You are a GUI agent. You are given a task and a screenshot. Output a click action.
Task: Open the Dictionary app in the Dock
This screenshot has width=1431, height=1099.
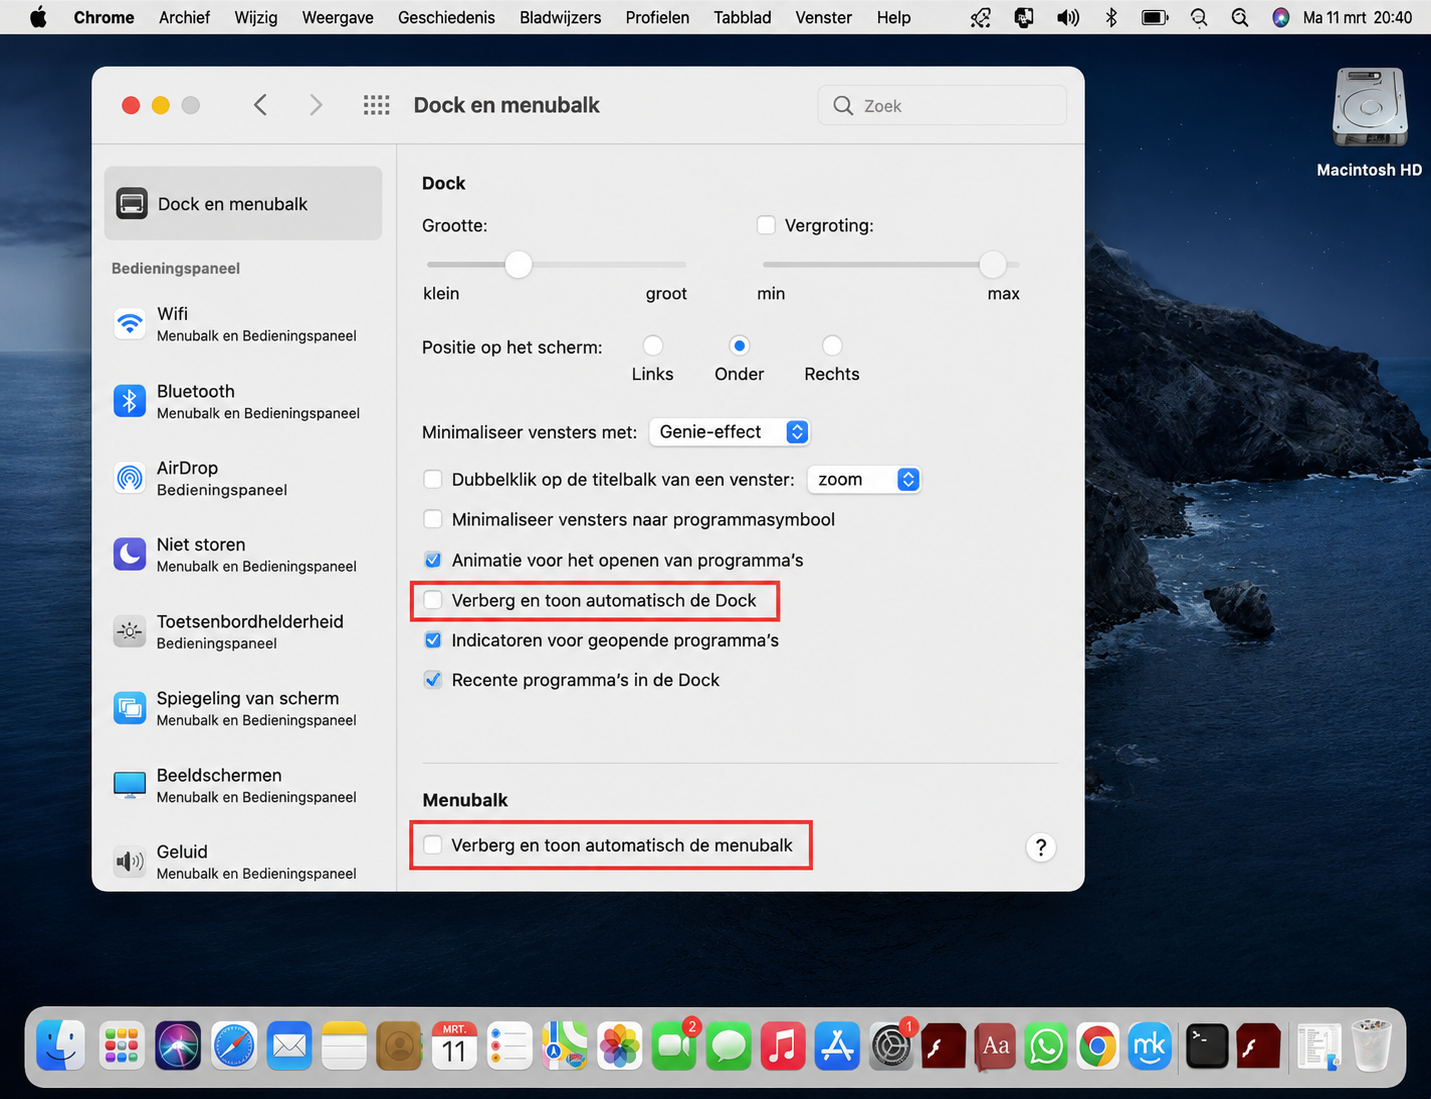pyautogui.click(x=994, y=1046)
